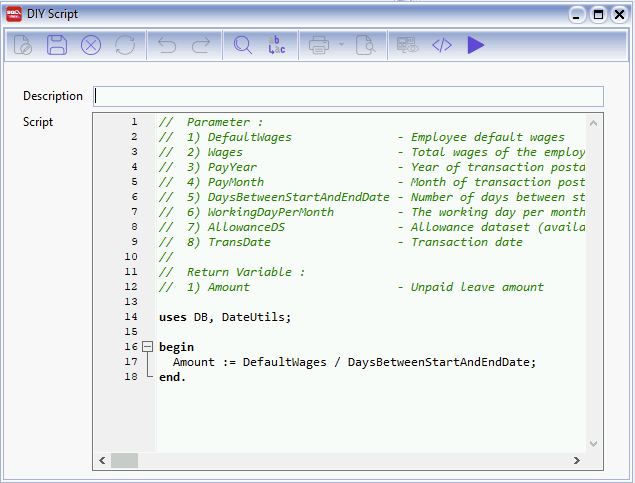Click the vertical scrollbar down arrow
This screenshot has width=635, height=483.
(x=593, y=443)
